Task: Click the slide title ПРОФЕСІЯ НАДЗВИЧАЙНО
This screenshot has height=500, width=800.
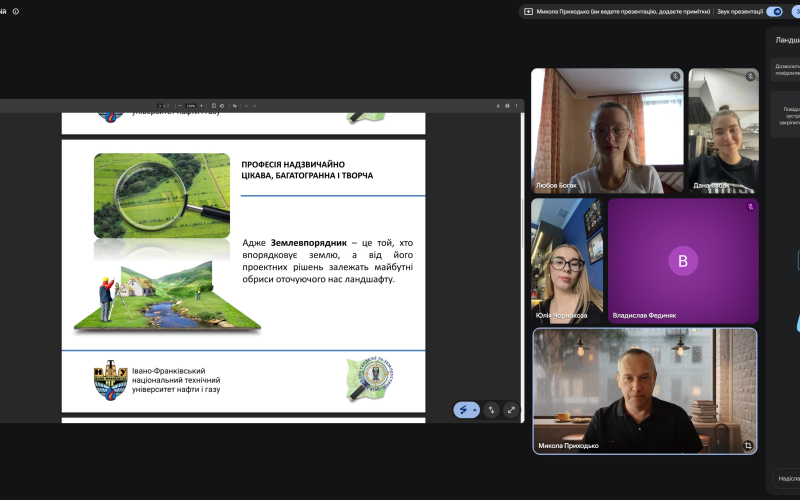Action: tap(293, 164)
